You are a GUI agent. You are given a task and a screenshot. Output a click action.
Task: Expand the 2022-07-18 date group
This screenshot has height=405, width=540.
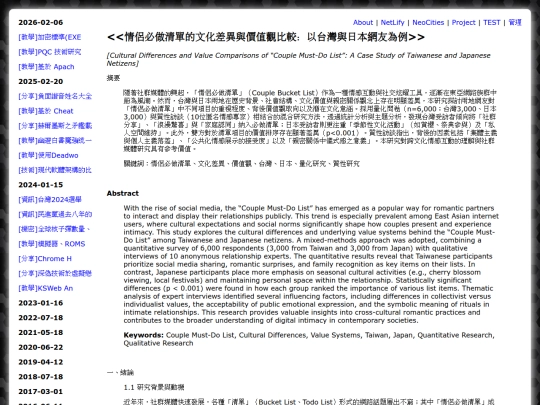pos(41,318)
